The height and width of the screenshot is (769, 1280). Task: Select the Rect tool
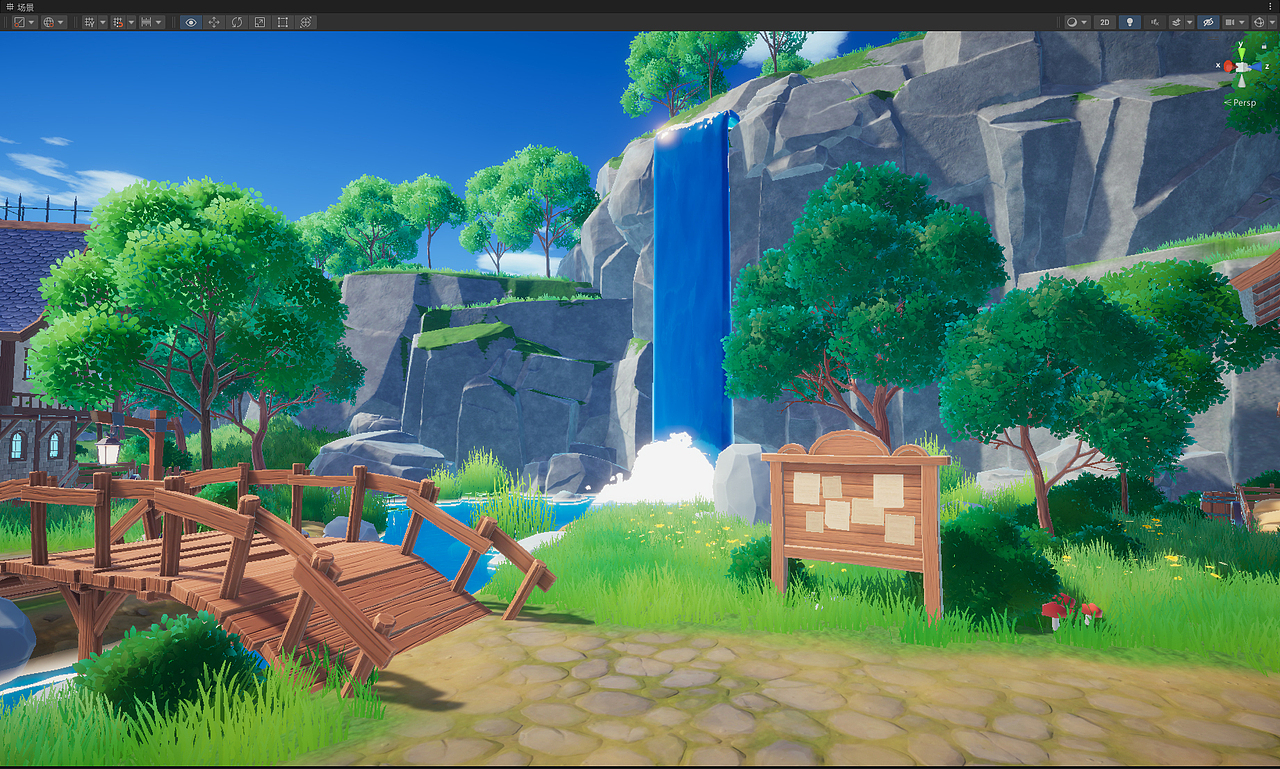283,22
